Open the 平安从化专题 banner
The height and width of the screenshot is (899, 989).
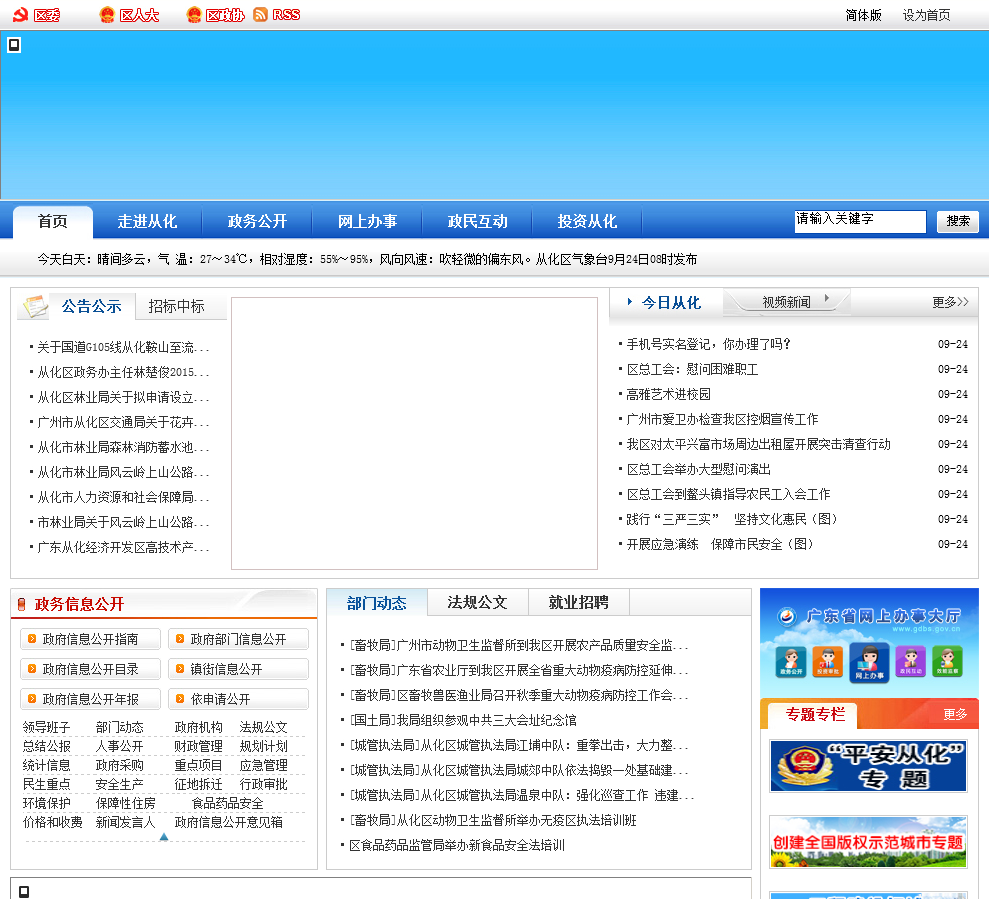[868, 766]
